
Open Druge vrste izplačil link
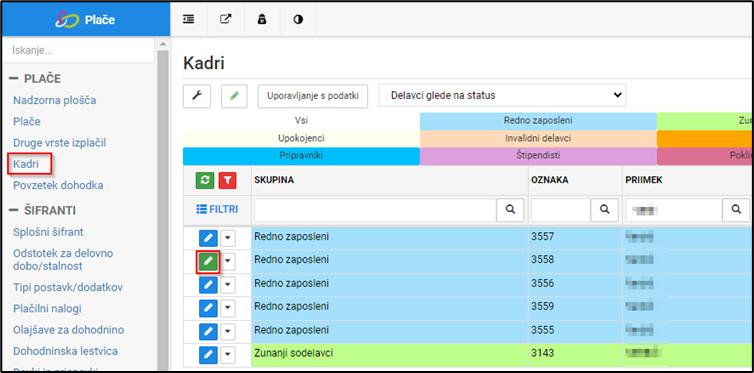pyautogui.click(x=60, y=143)
